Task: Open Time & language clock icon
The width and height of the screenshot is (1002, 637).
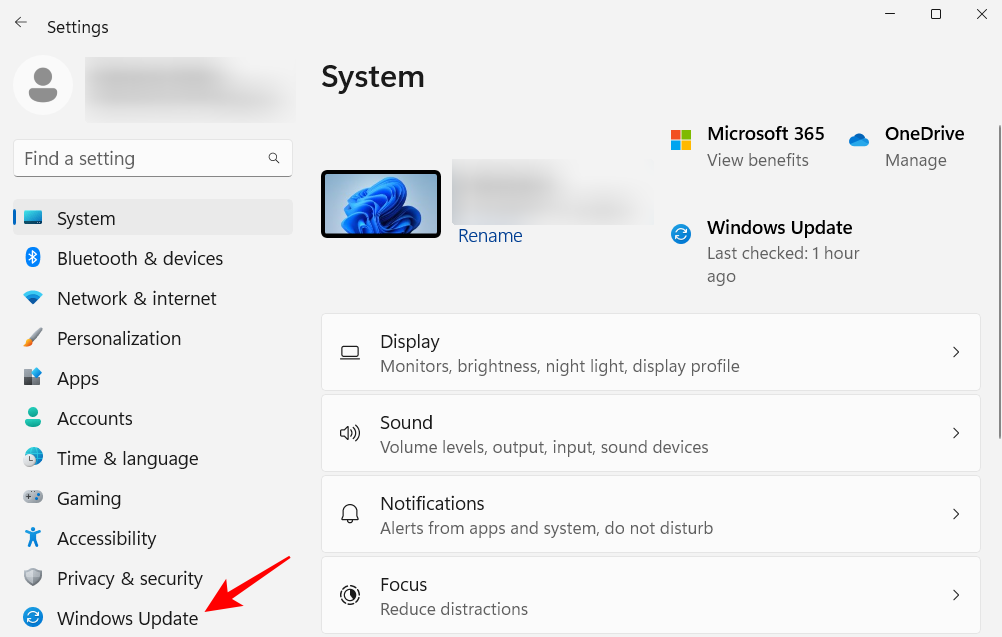Action: tap(34, 458)
